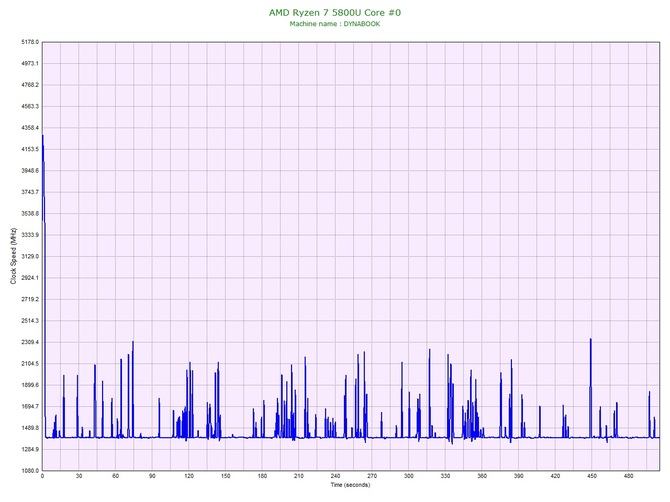670x502 pixels.
Task: Click the x-axis tick label 210
Action: point(299,476)
